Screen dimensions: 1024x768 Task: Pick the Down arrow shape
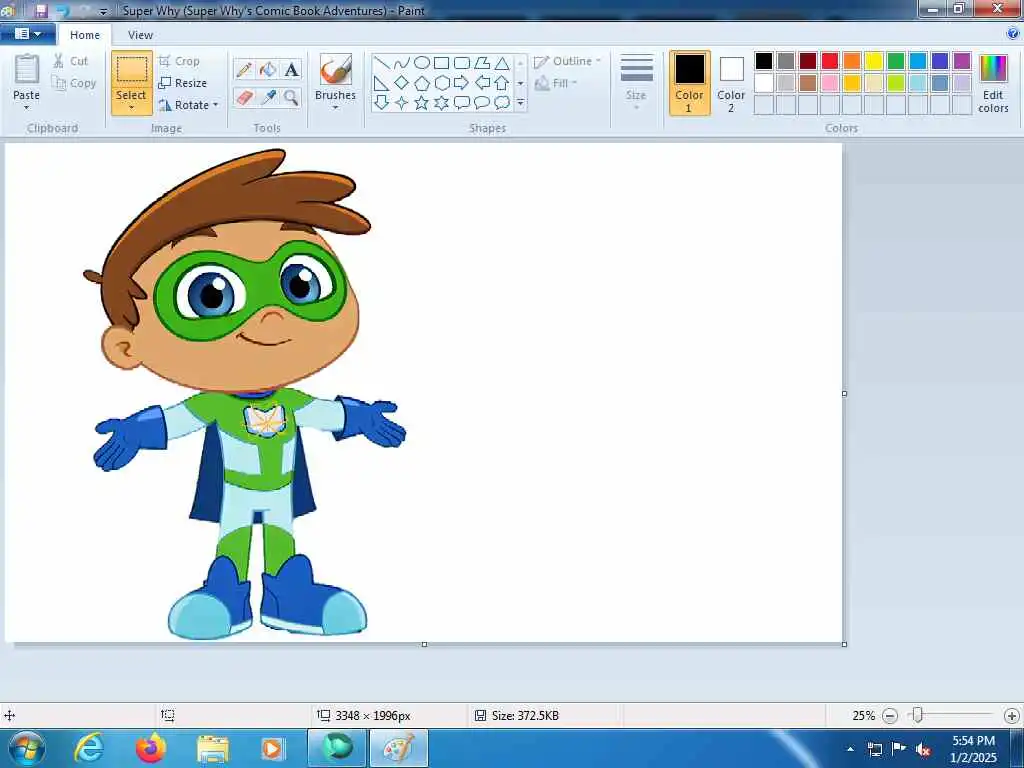(382, 103)
